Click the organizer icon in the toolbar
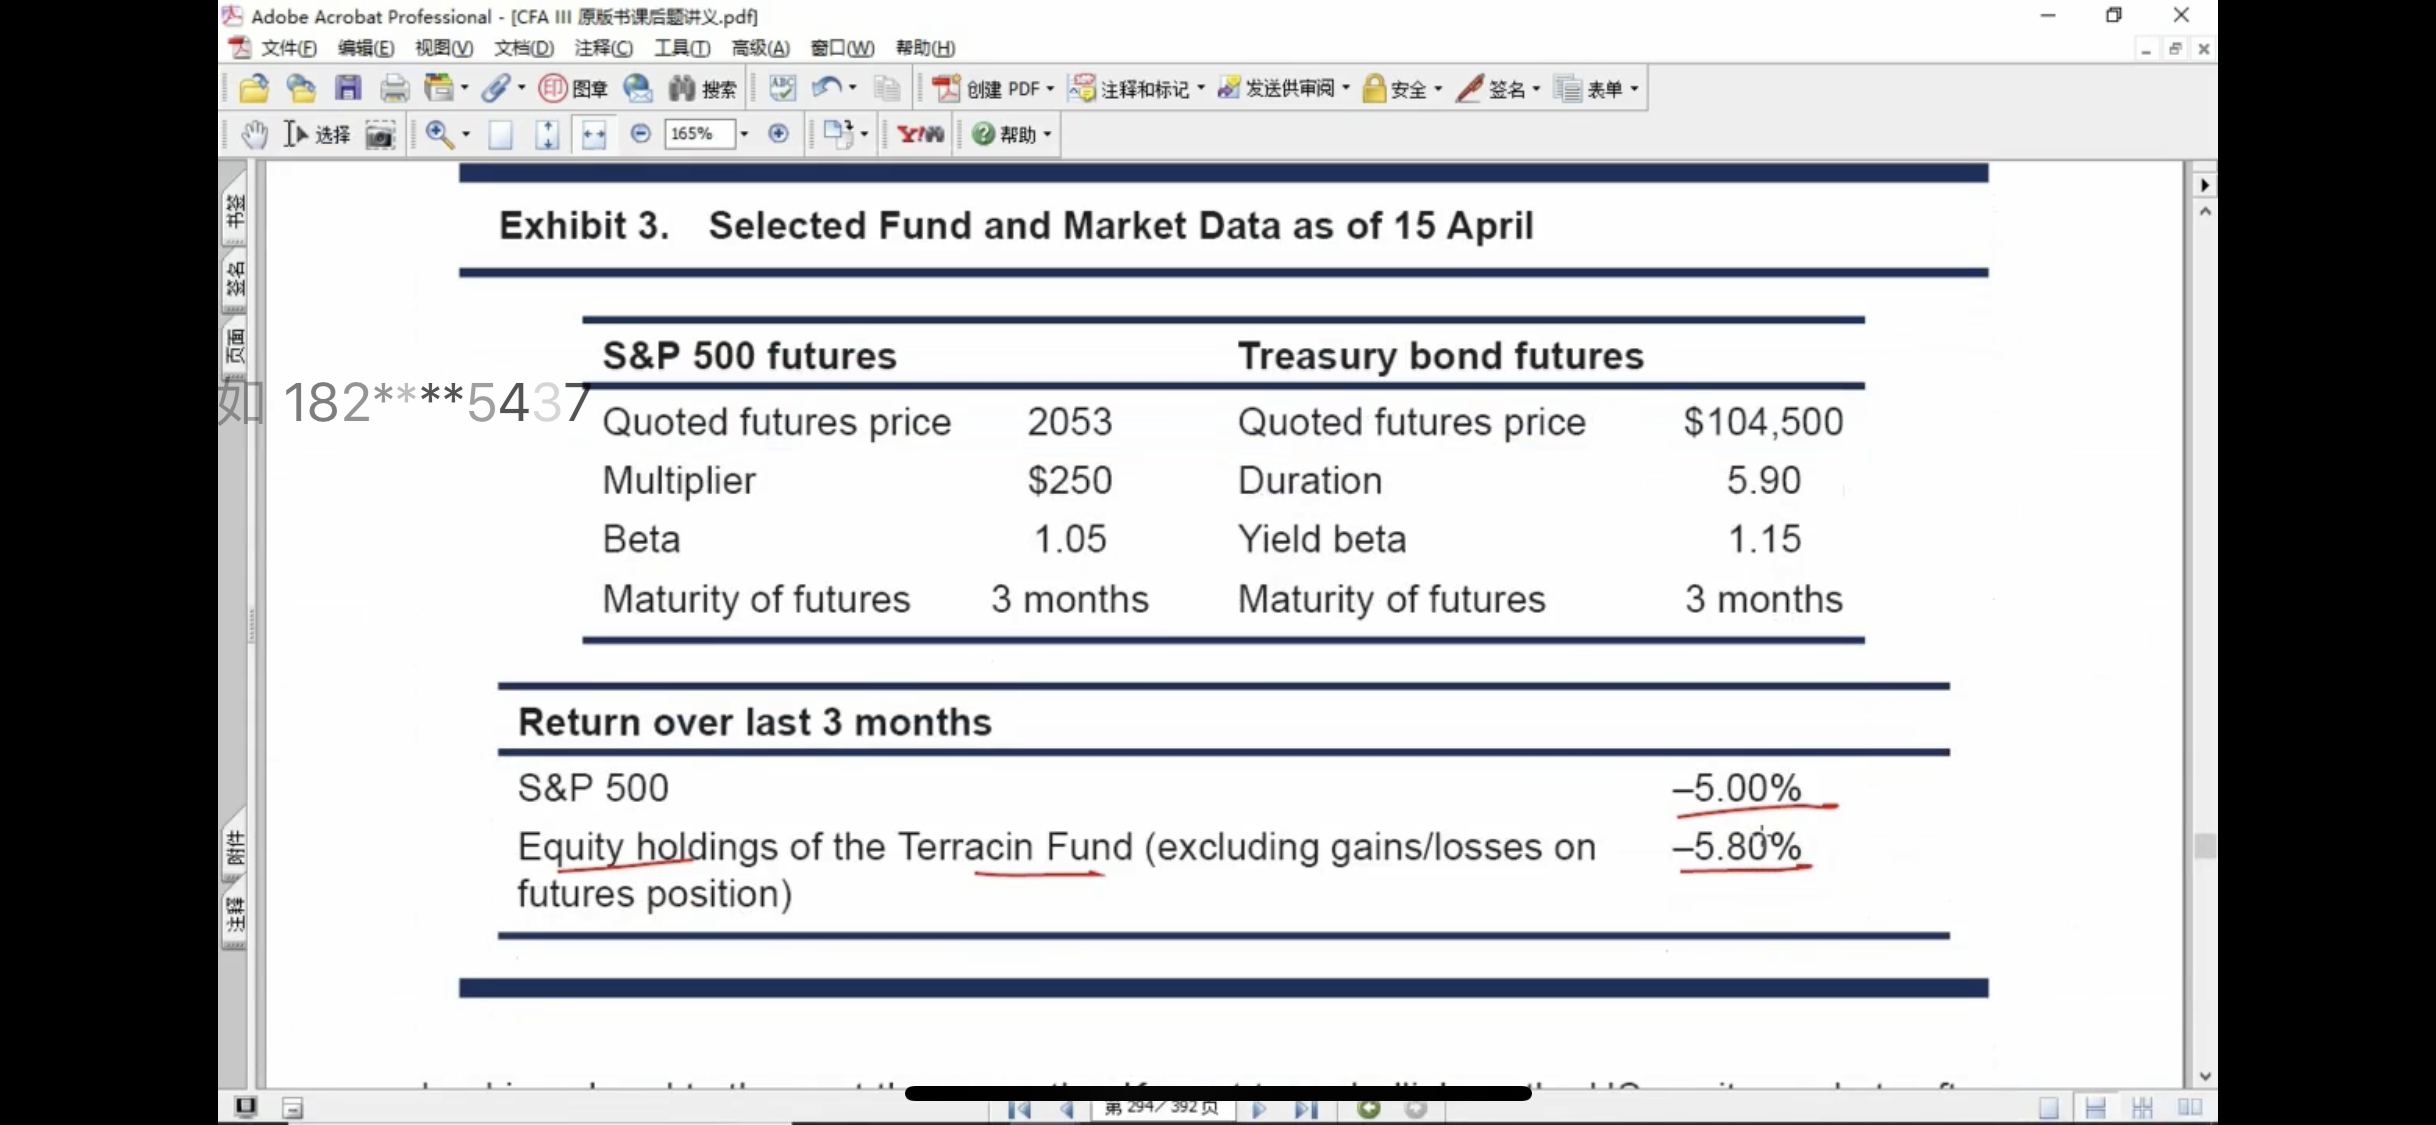Screen dimensions: 2436x1125 (439, 89)
